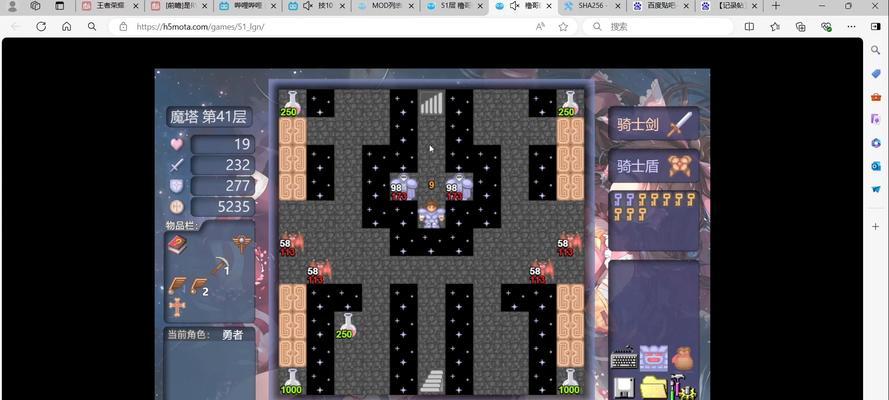The width and height of the screenshot is (889, 400).
Task: Open the purple quick shop chest icon
Action: coord(654,358)
